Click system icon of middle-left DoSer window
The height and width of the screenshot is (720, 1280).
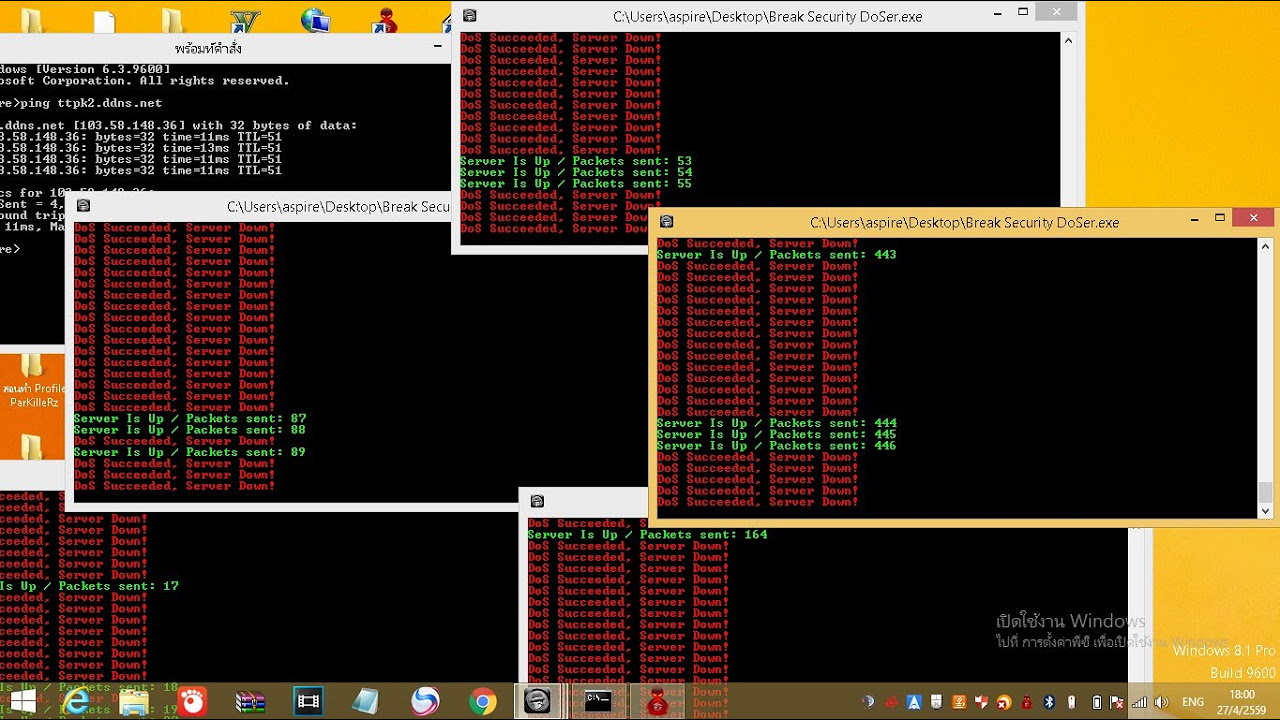[84, 206]
